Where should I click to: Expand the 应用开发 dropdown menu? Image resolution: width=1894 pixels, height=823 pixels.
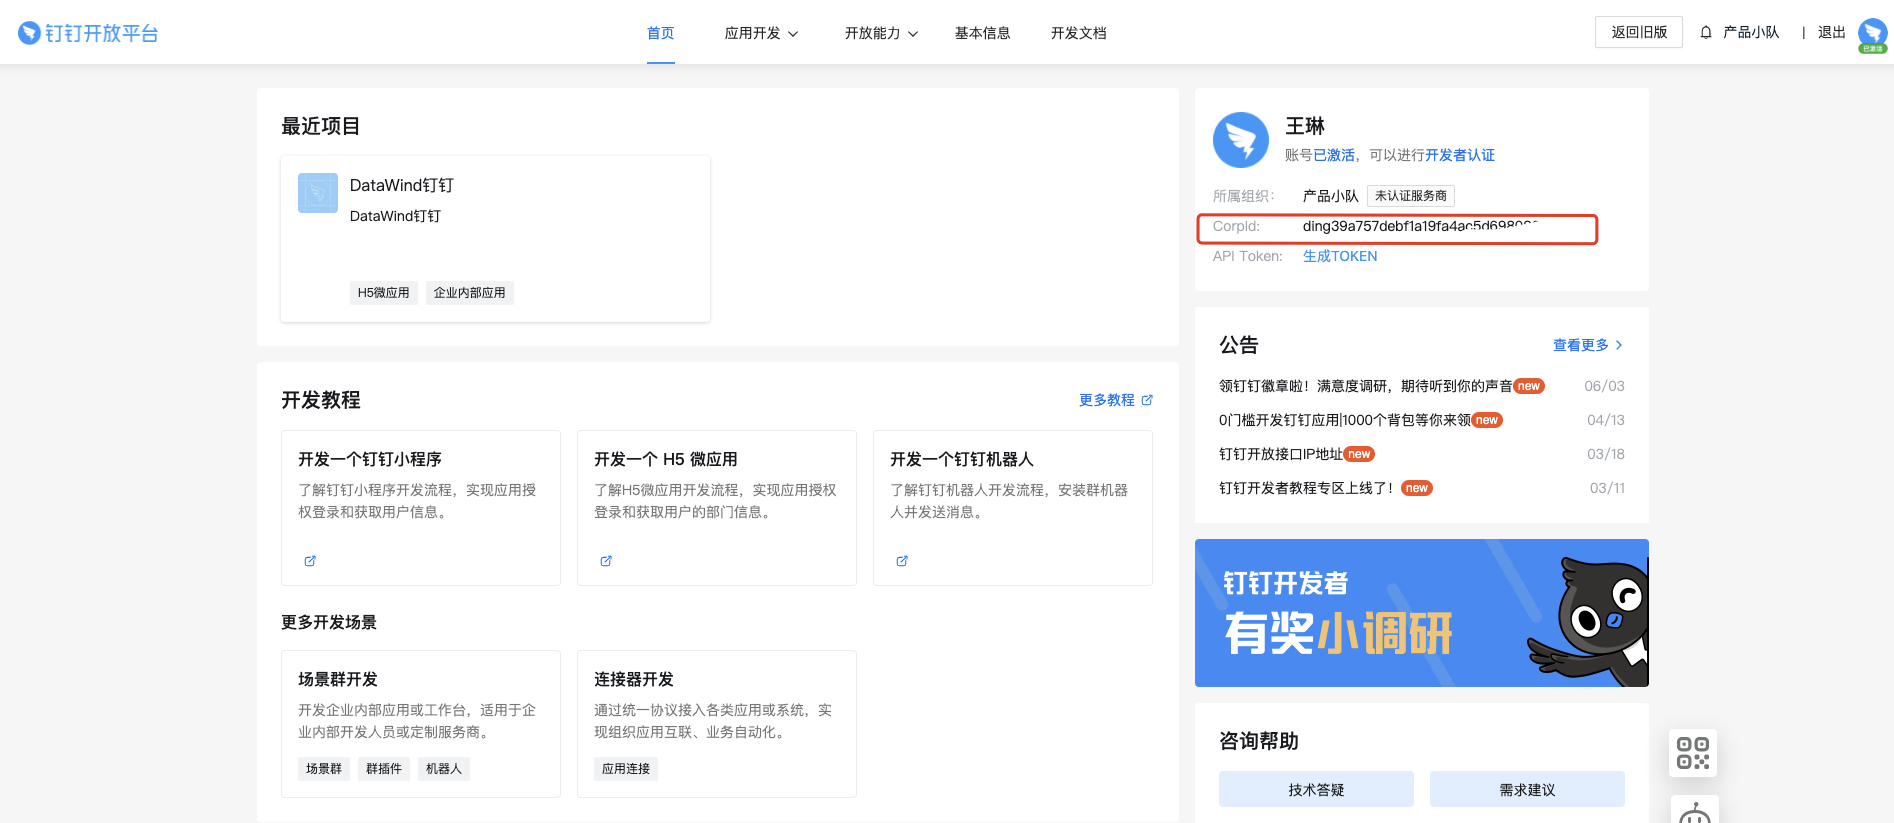tap(762, 33)
